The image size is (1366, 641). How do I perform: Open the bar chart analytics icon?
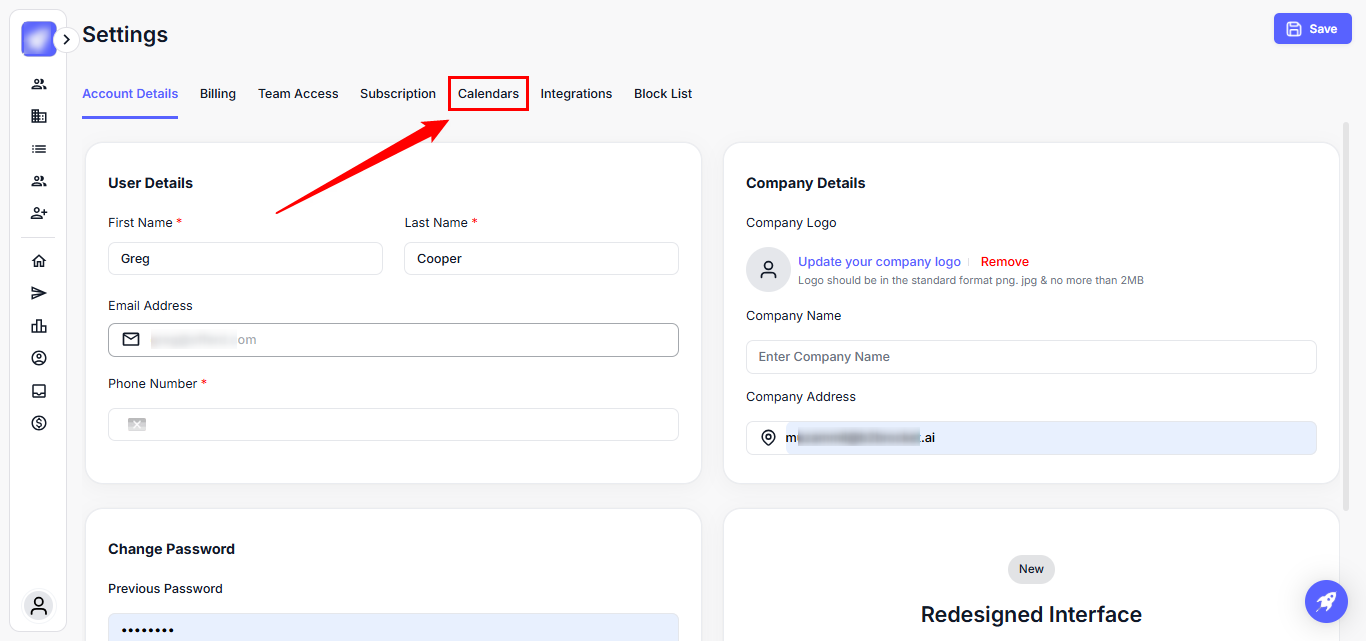coord(39,326)
